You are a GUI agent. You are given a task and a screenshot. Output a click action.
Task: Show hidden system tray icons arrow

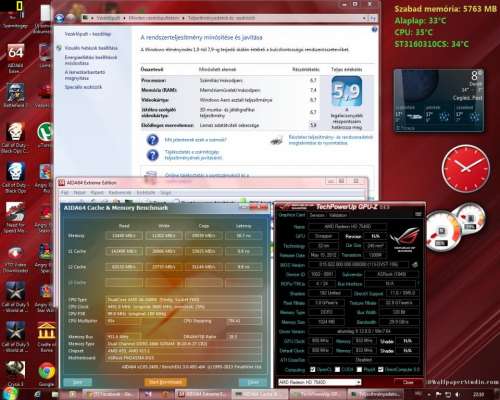coord(430,395)
